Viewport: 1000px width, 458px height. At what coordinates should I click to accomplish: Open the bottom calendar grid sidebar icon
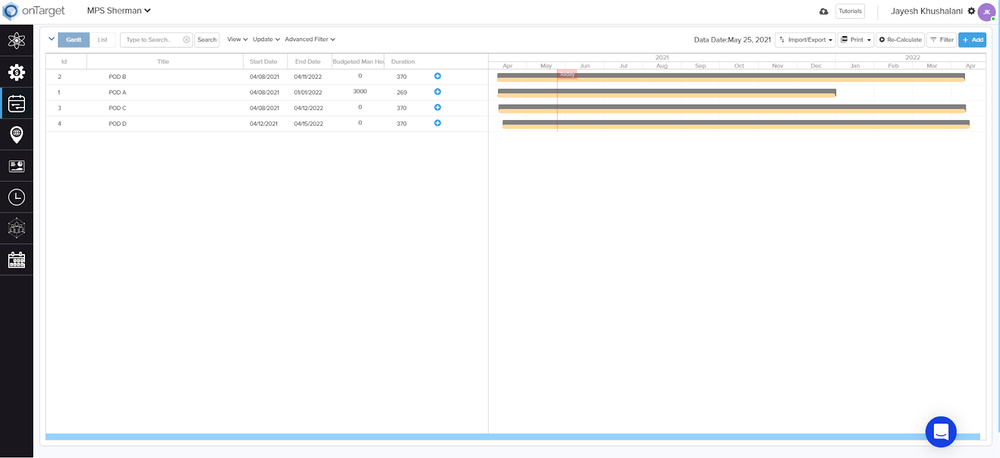(17, 260)
